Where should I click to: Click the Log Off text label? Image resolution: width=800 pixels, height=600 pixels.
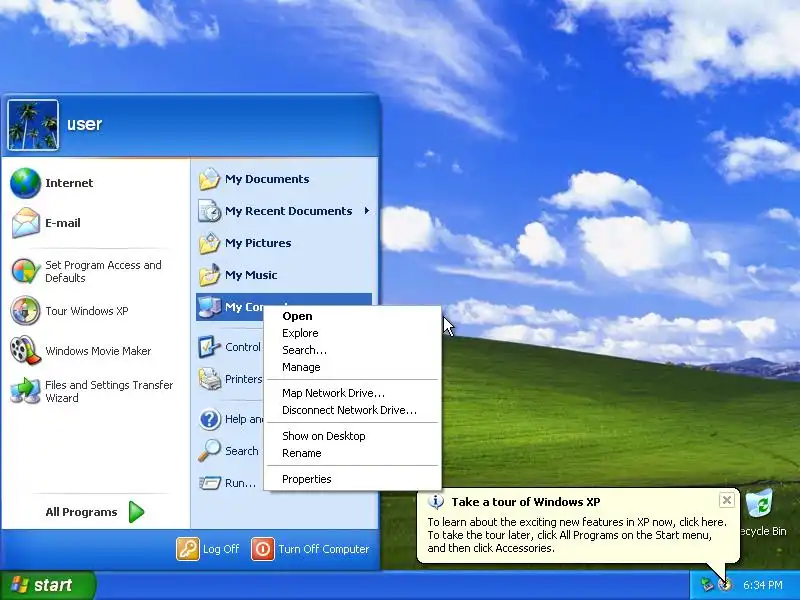click(x=221, y=549)
